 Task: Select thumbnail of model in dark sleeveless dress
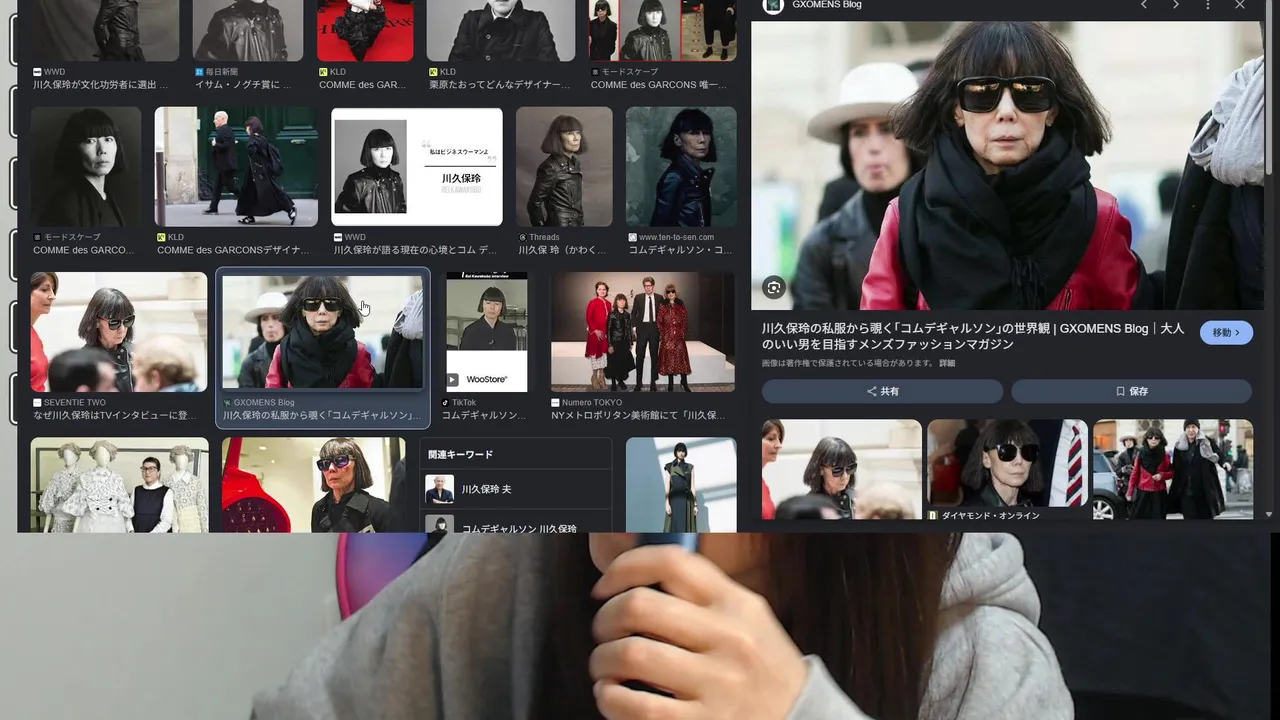[681, 485]
